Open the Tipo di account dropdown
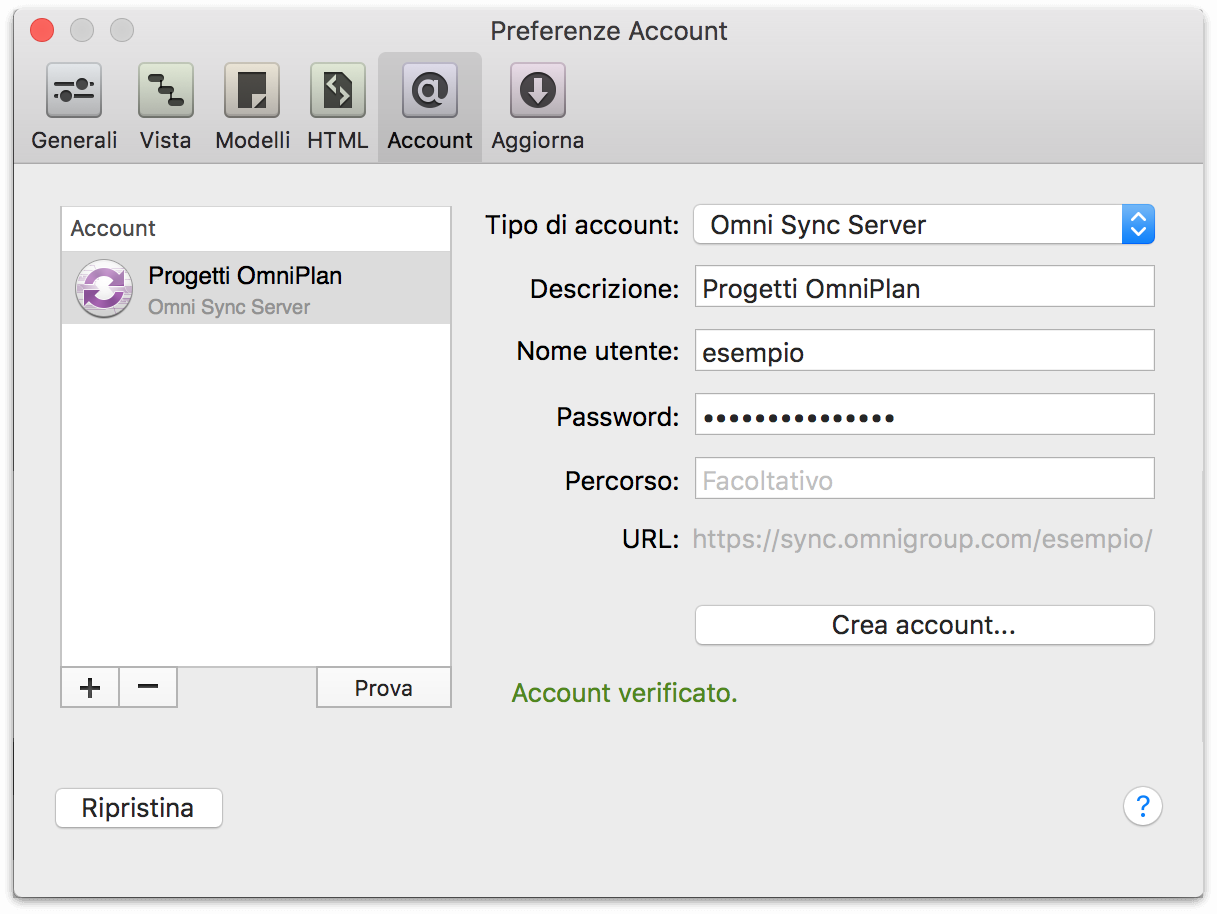This screenshot has height=914, width=1217. point(1138,224)
